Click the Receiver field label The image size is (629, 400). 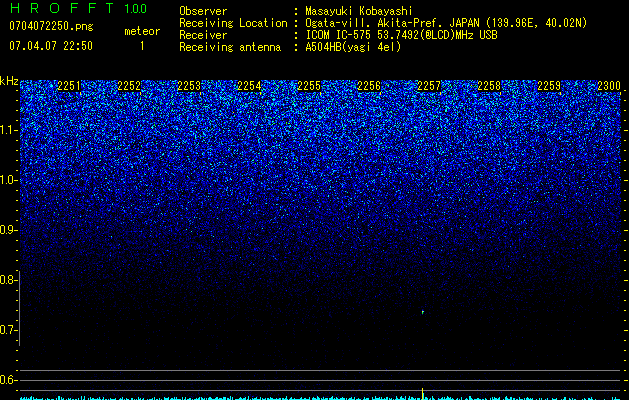203,35
